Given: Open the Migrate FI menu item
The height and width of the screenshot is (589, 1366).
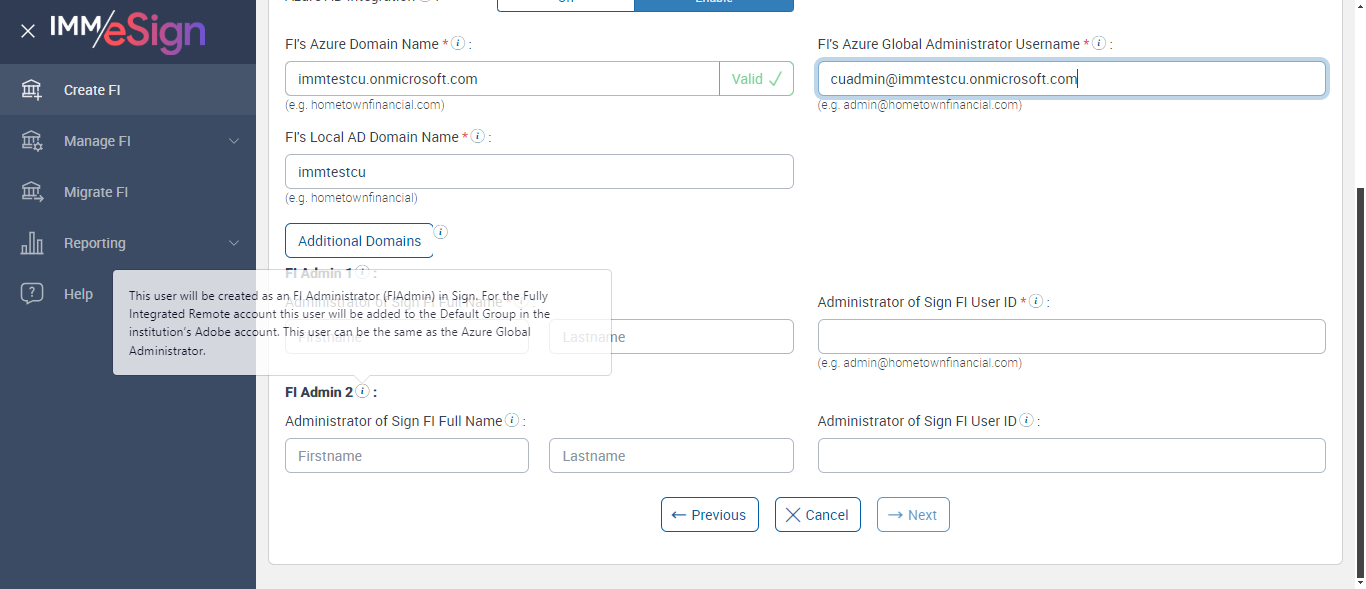Looking at the screenshot, I should 128,192.
